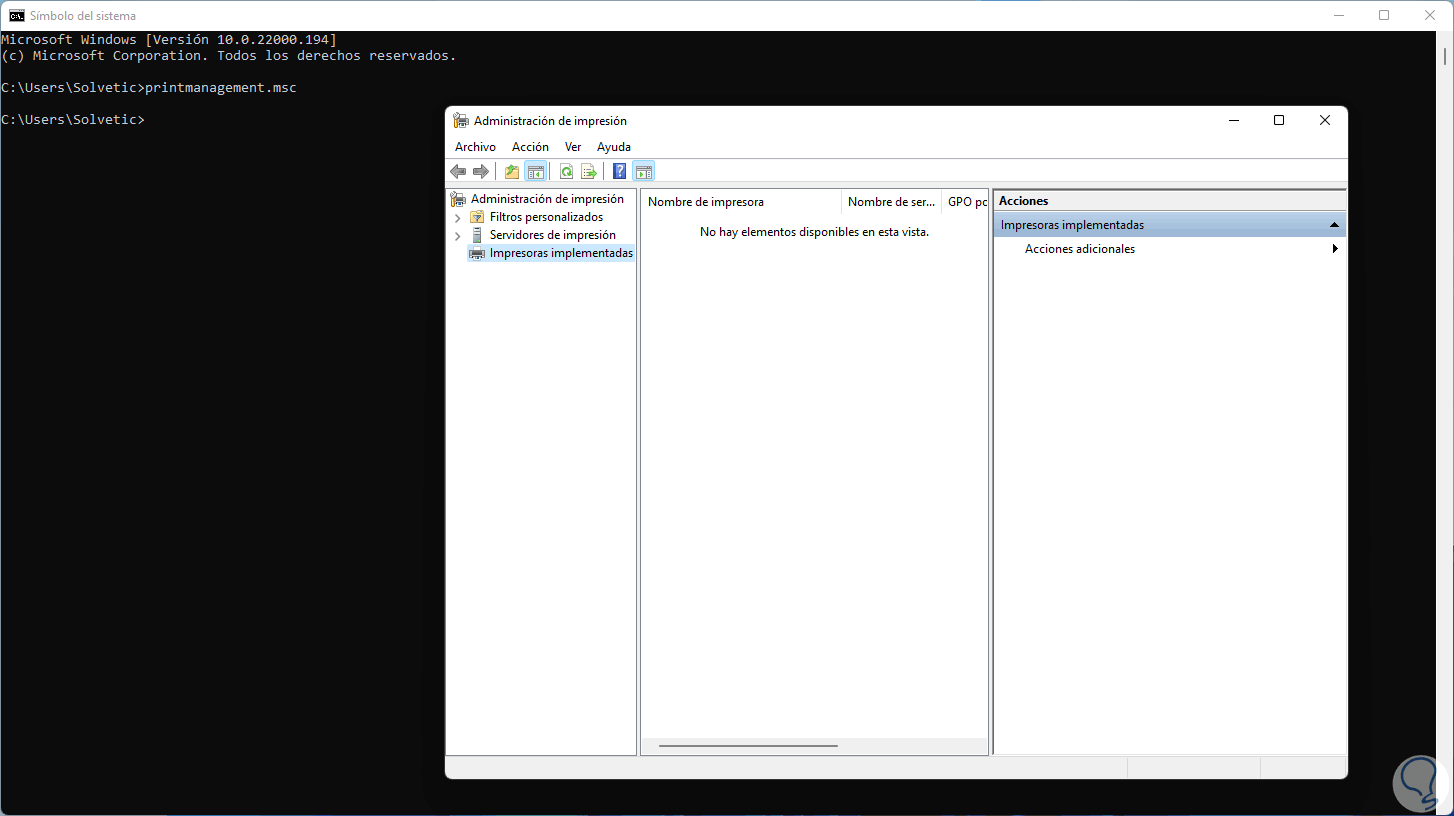1454x816 pixels.
Task: Click the Servidores de impresión server icon
Action: click(x=477, y=235)
